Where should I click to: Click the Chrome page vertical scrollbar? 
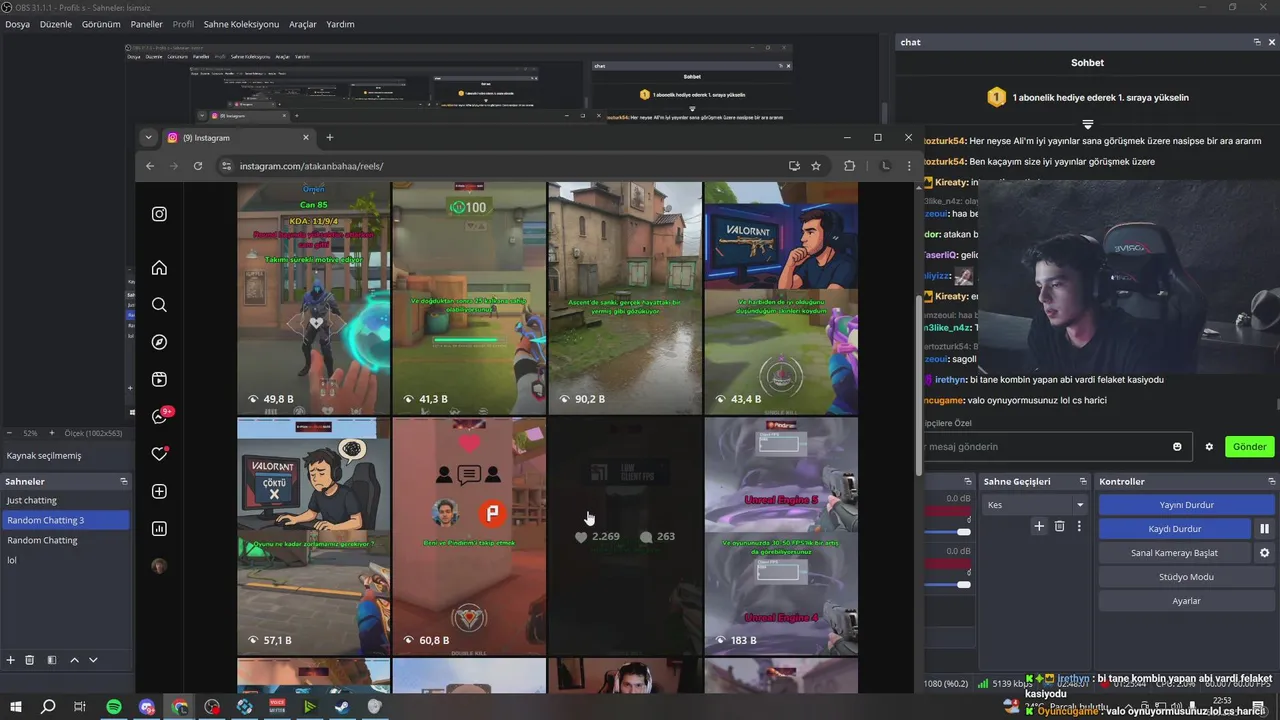(919, 385)
